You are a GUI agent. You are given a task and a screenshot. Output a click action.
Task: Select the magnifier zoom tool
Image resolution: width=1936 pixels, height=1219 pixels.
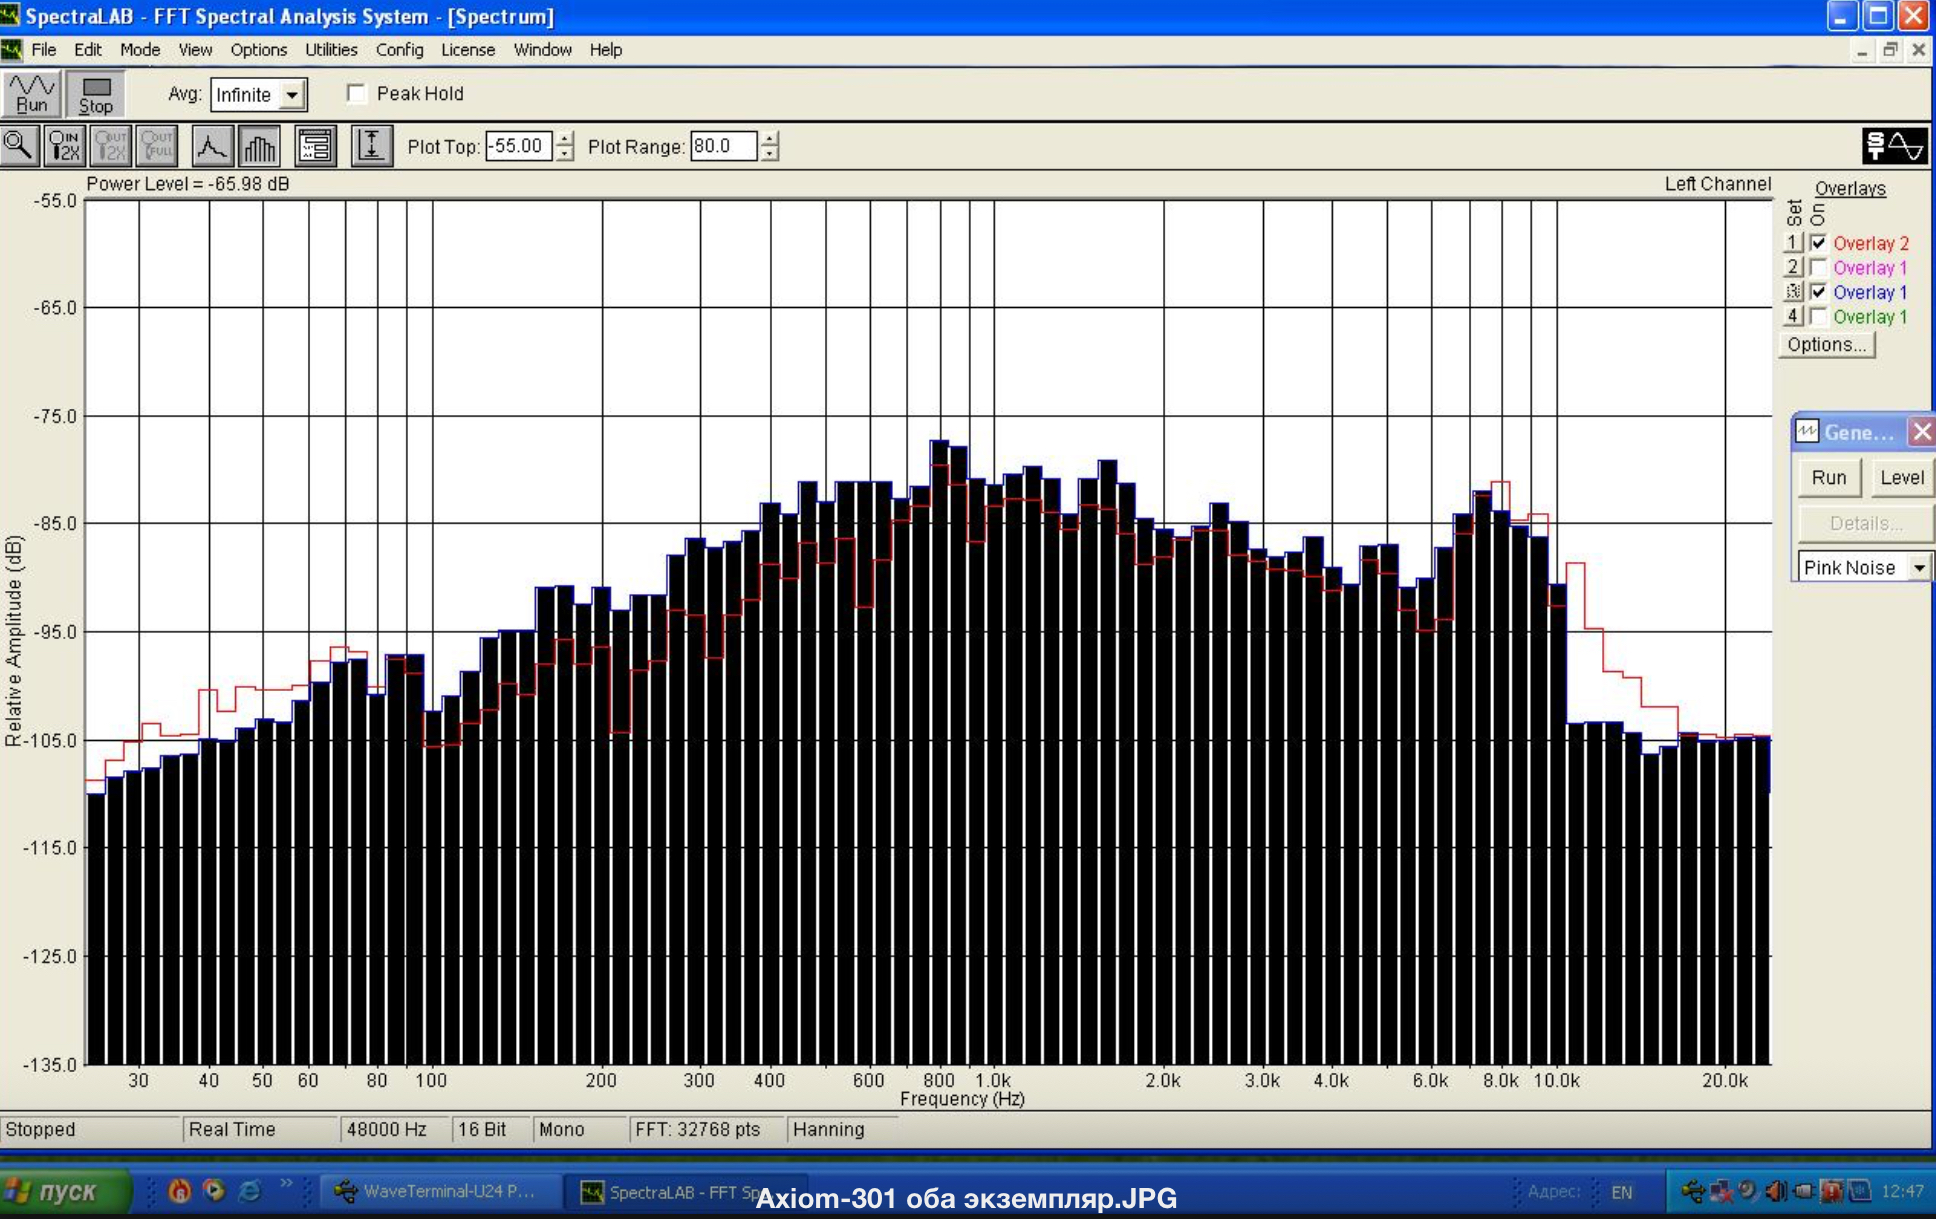19,146
